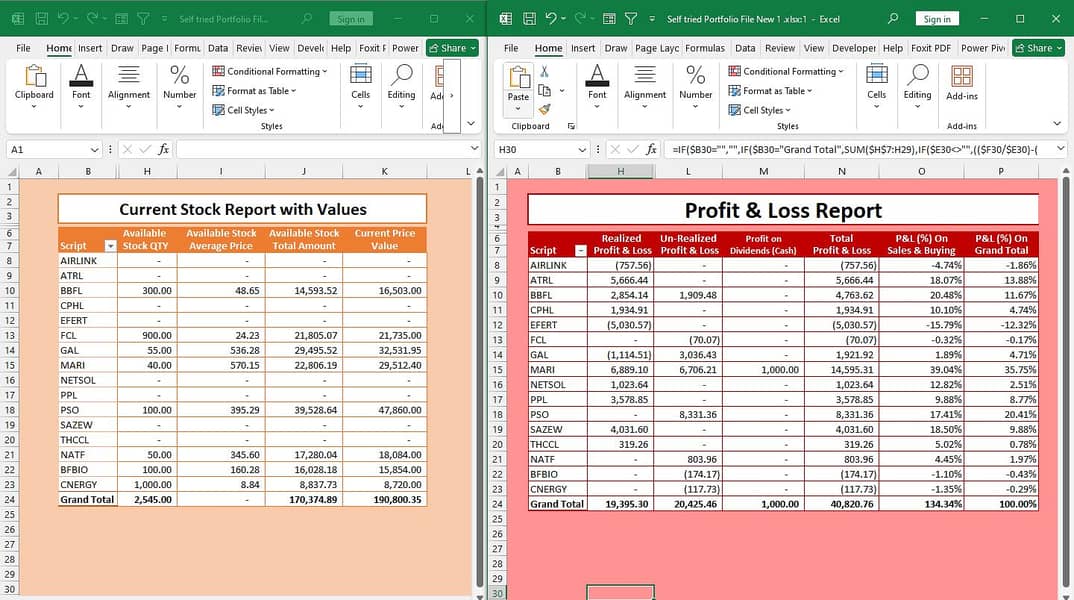Open Alignment group in right window ribbon
Image resolution: width=1074 pixels, height=600 pixels.
click(x=645, y=86)
